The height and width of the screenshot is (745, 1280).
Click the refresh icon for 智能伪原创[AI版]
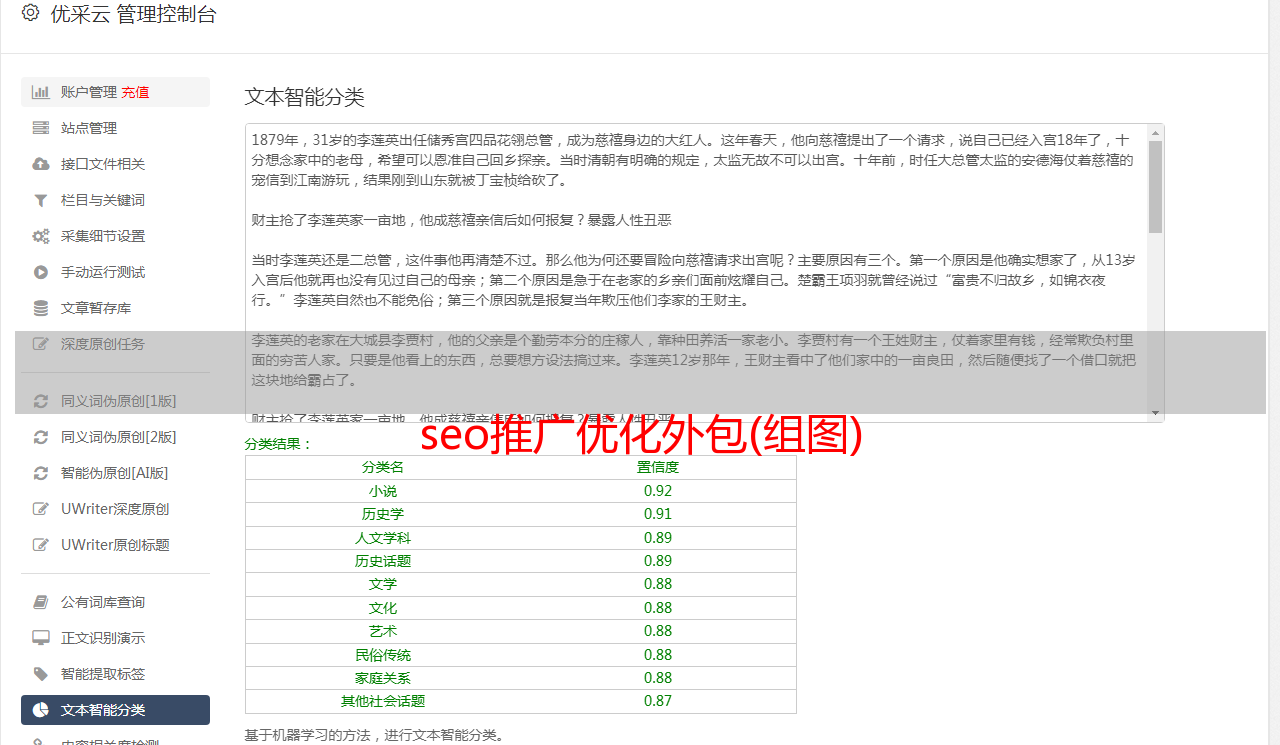point(41,473)
